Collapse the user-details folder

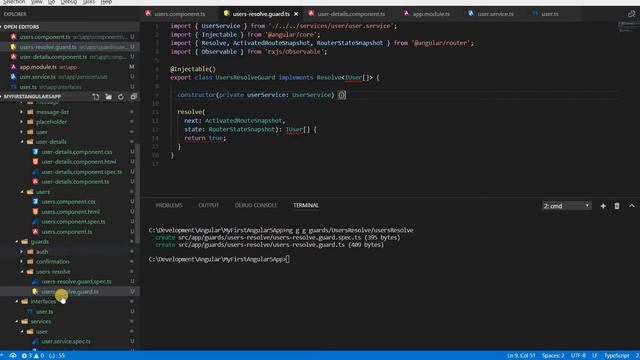(51, 142)
